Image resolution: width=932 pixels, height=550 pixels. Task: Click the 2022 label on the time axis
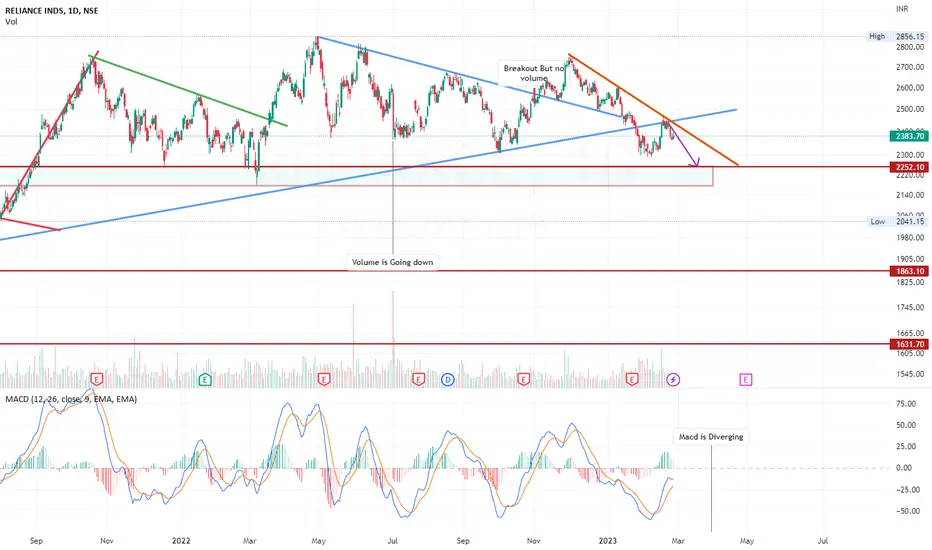pyautogui.click(x=181, y=540)
